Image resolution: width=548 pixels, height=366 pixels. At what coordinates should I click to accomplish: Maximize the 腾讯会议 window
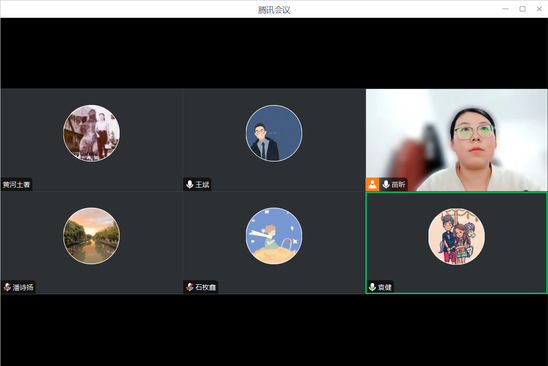(522, 9)
